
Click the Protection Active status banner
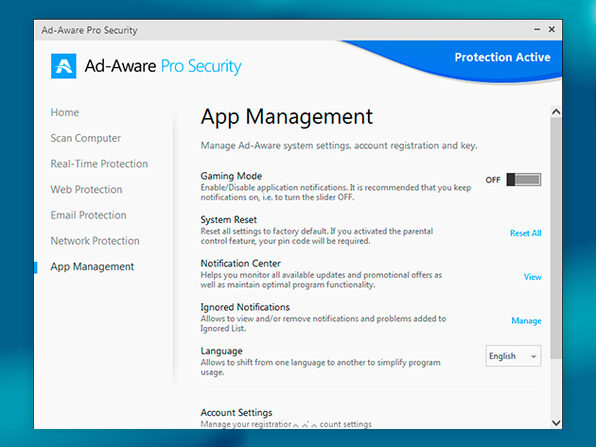pyautogui.click(x=502, y=57)
